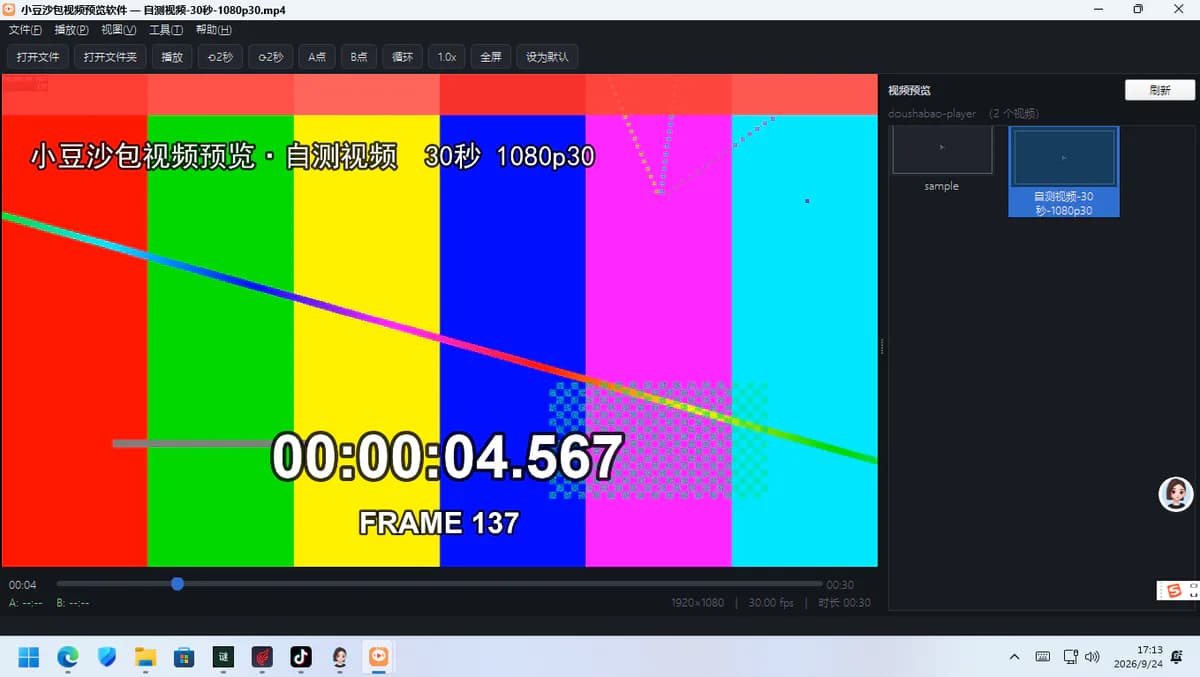Open the blue shield app on the taskbar
Viewport: 1200px width, 677px height.
(107, 657)
